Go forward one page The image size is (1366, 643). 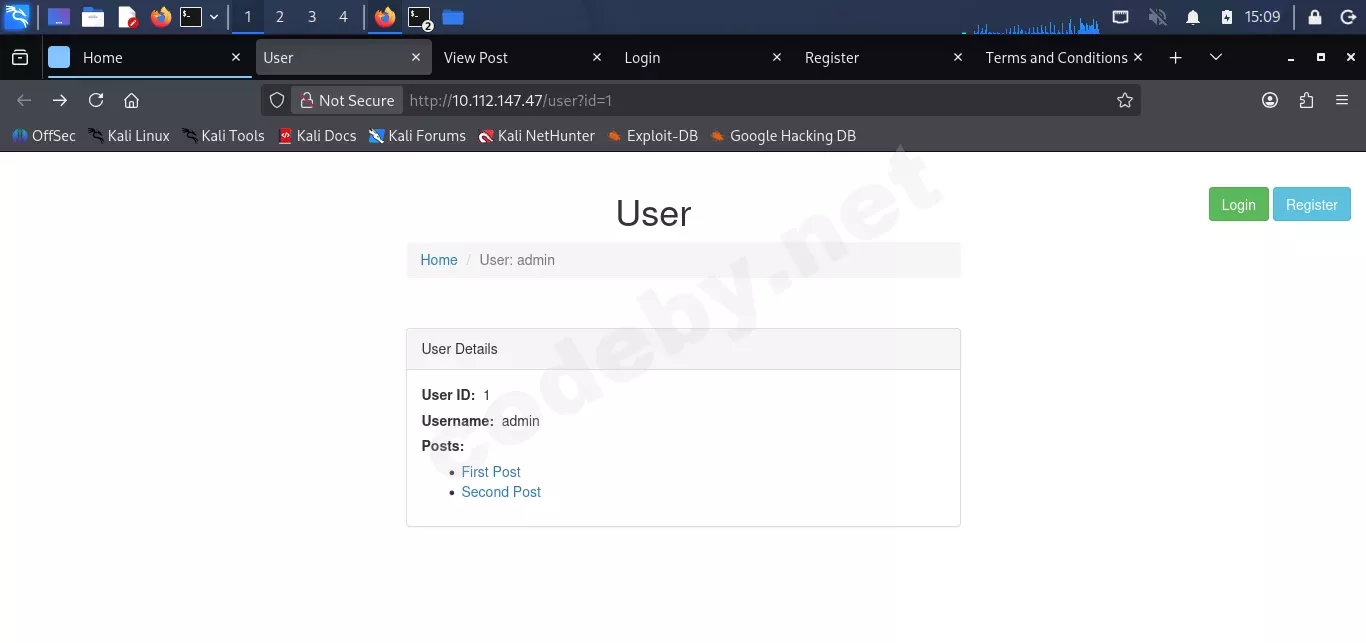(60, 100)
